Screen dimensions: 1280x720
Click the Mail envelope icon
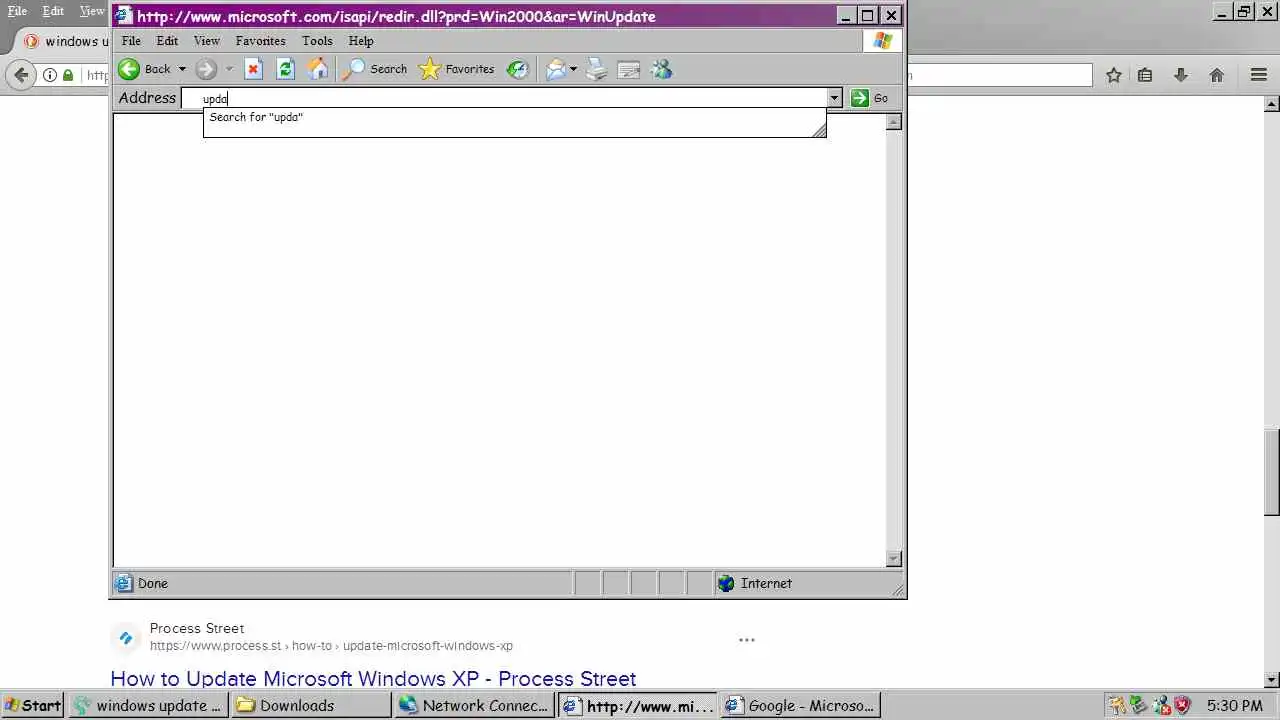pyautogui.click(x=556, y=69)
